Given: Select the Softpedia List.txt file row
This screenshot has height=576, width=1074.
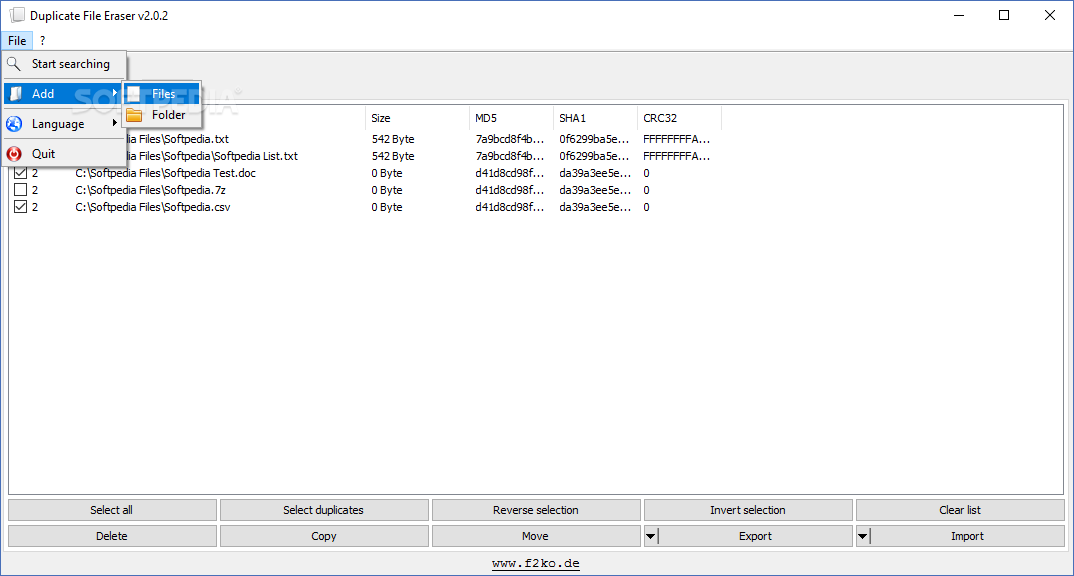Looking at the screenshot, I should pyautogui.click(x=212, y=156).
